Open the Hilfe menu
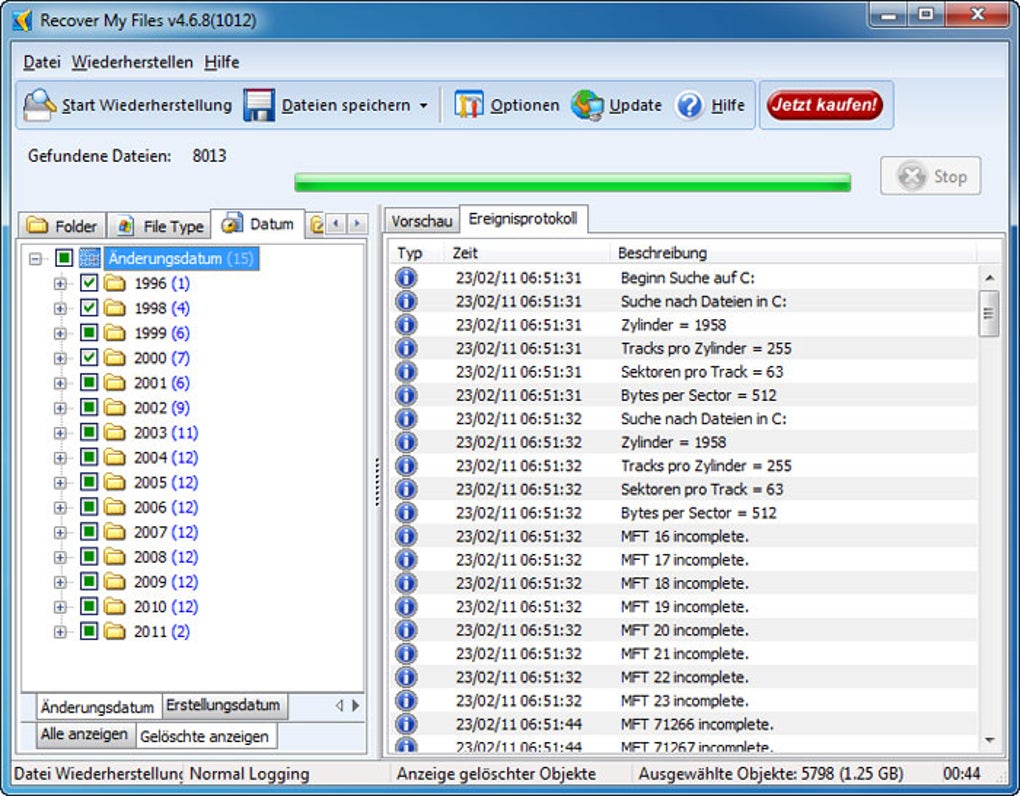The width and height of the screenshot is (1020, 796). tap(222, 62)
